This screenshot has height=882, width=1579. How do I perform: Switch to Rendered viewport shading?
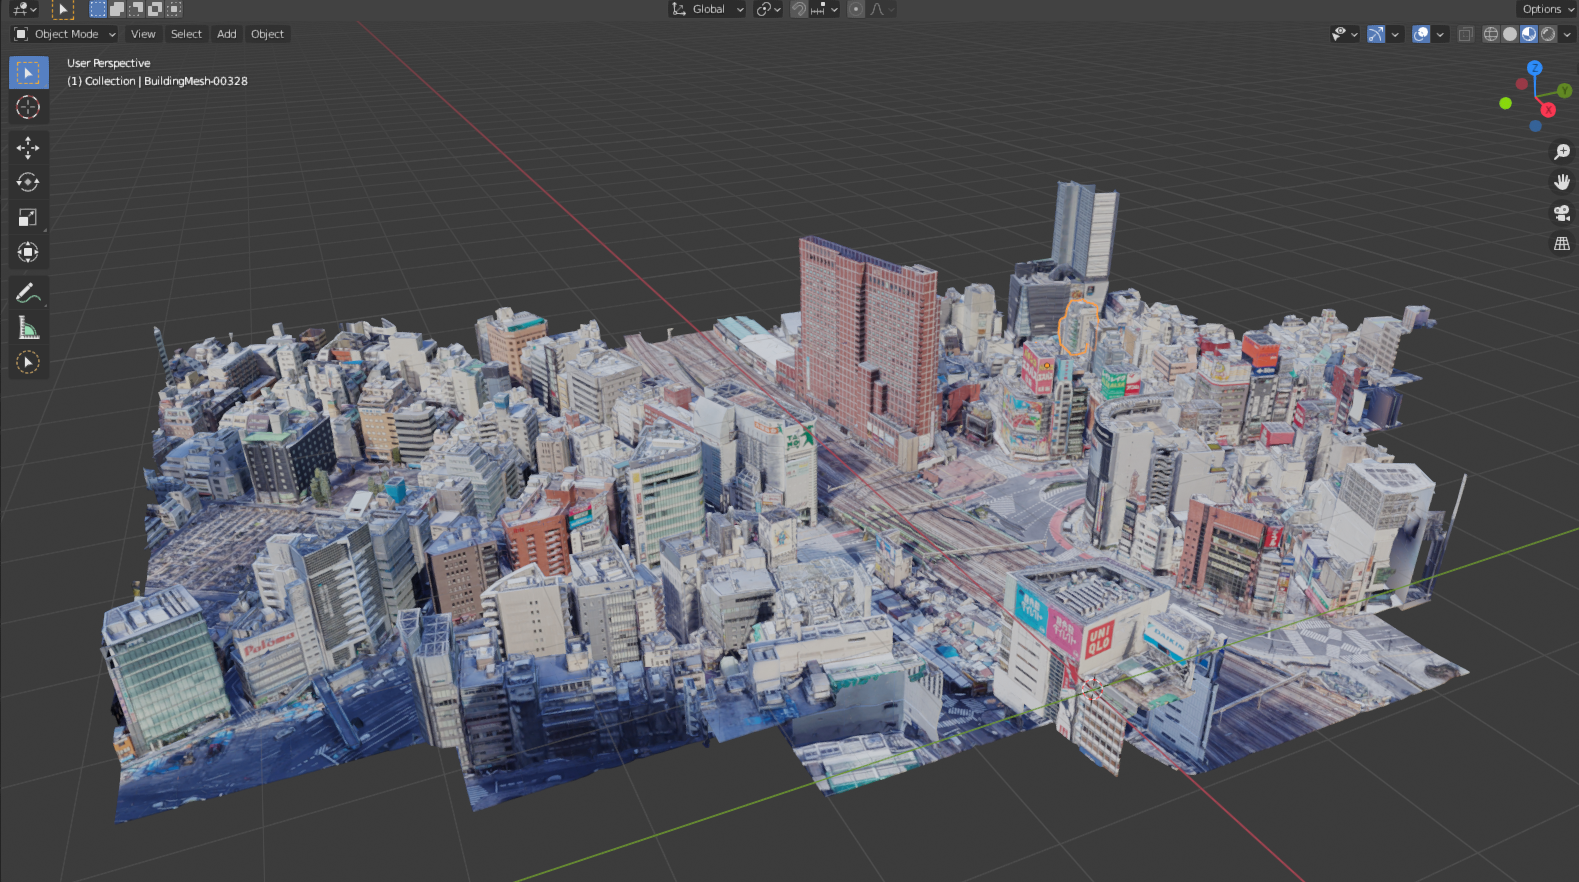(1548, 34)
